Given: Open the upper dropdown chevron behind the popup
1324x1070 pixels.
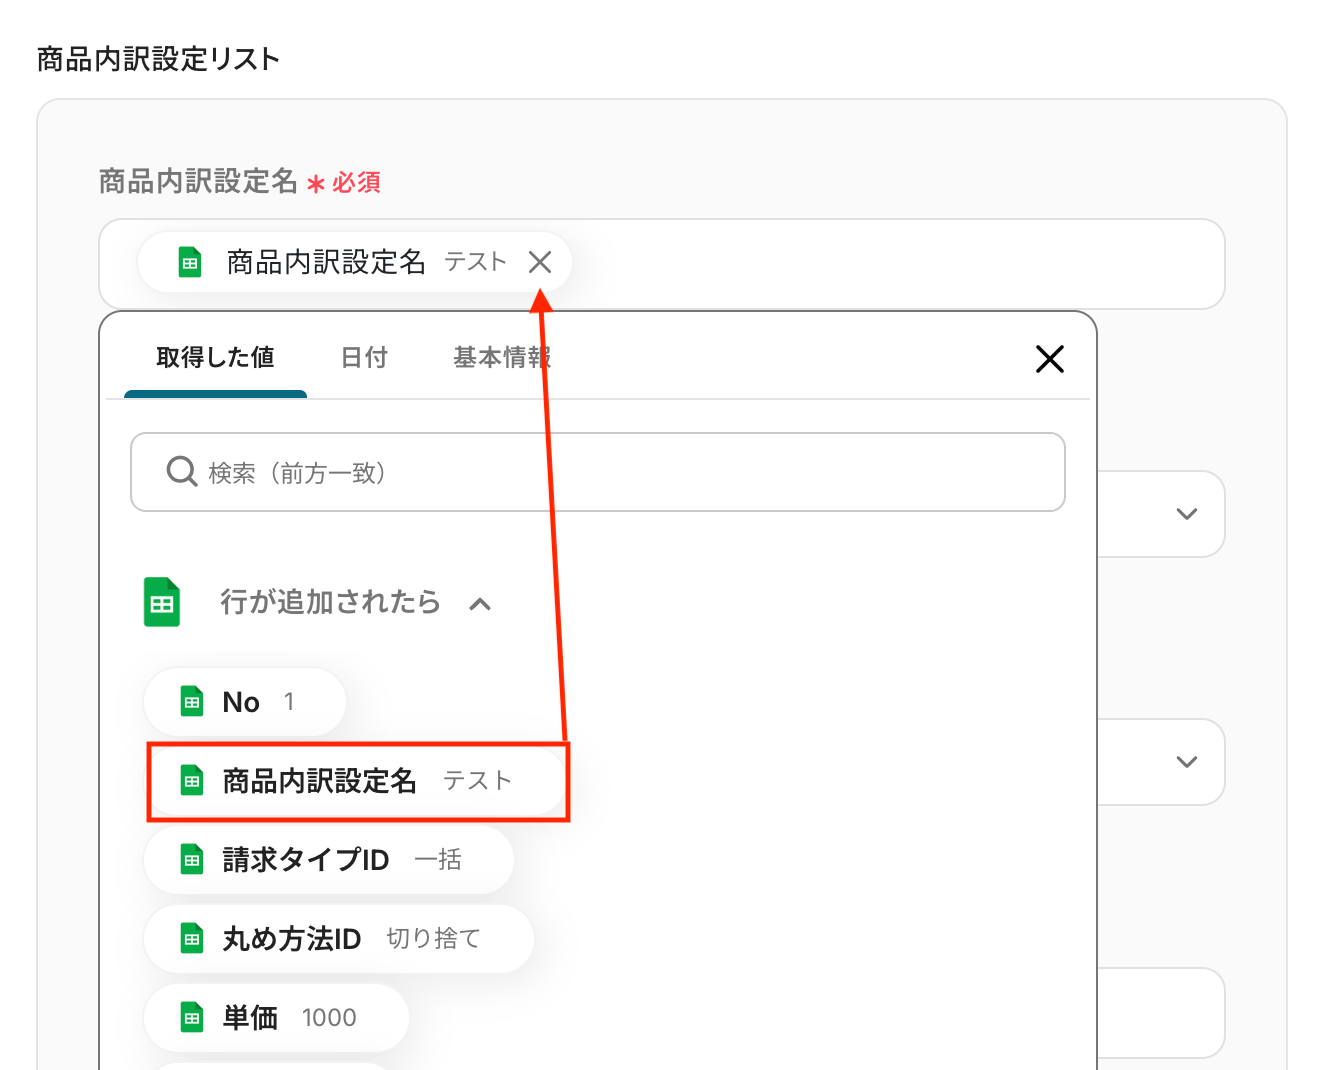Looking at the screenshot, I should (x=1187, y=514).
